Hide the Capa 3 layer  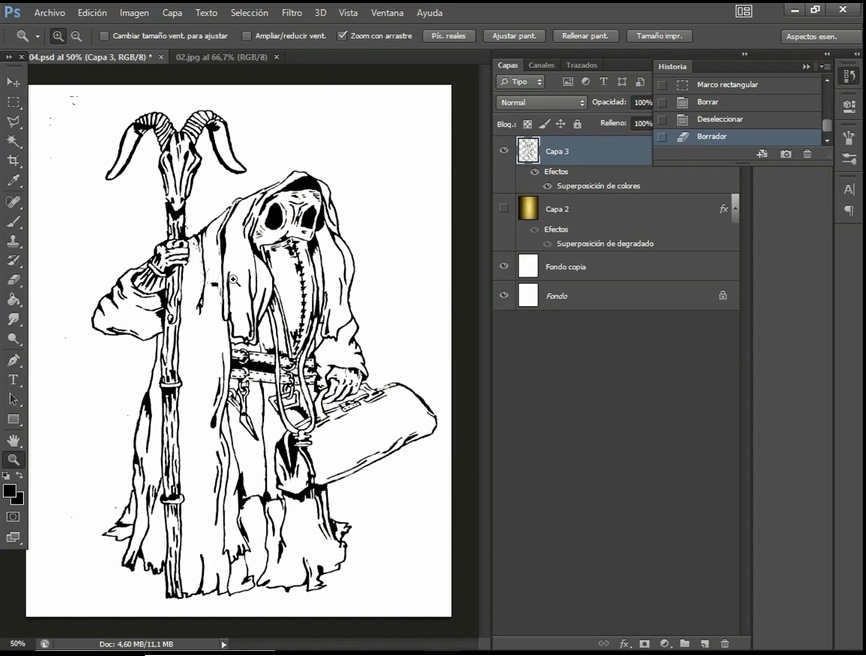point(504,151)
